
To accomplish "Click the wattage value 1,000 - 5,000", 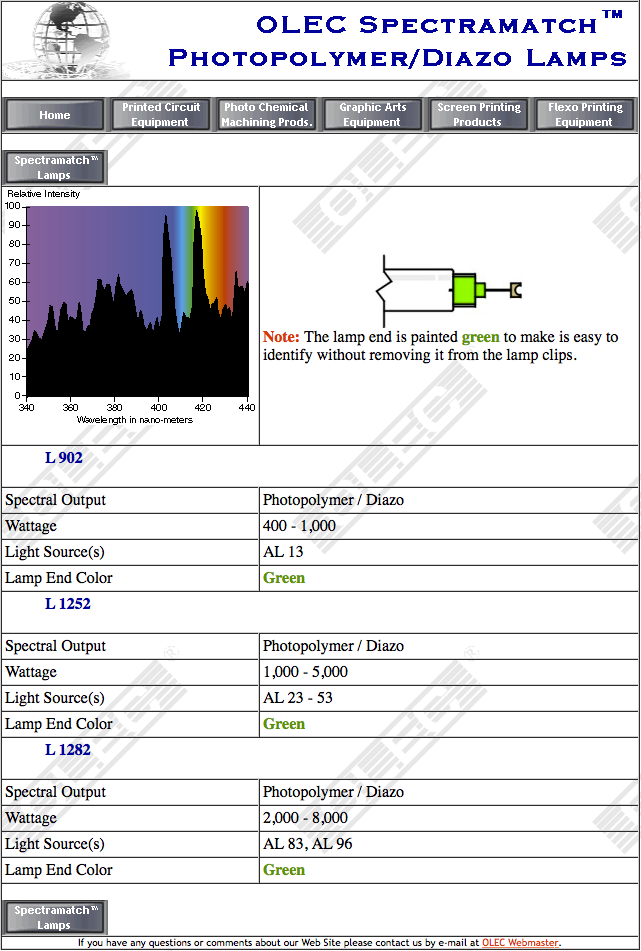I will [305, 672].
